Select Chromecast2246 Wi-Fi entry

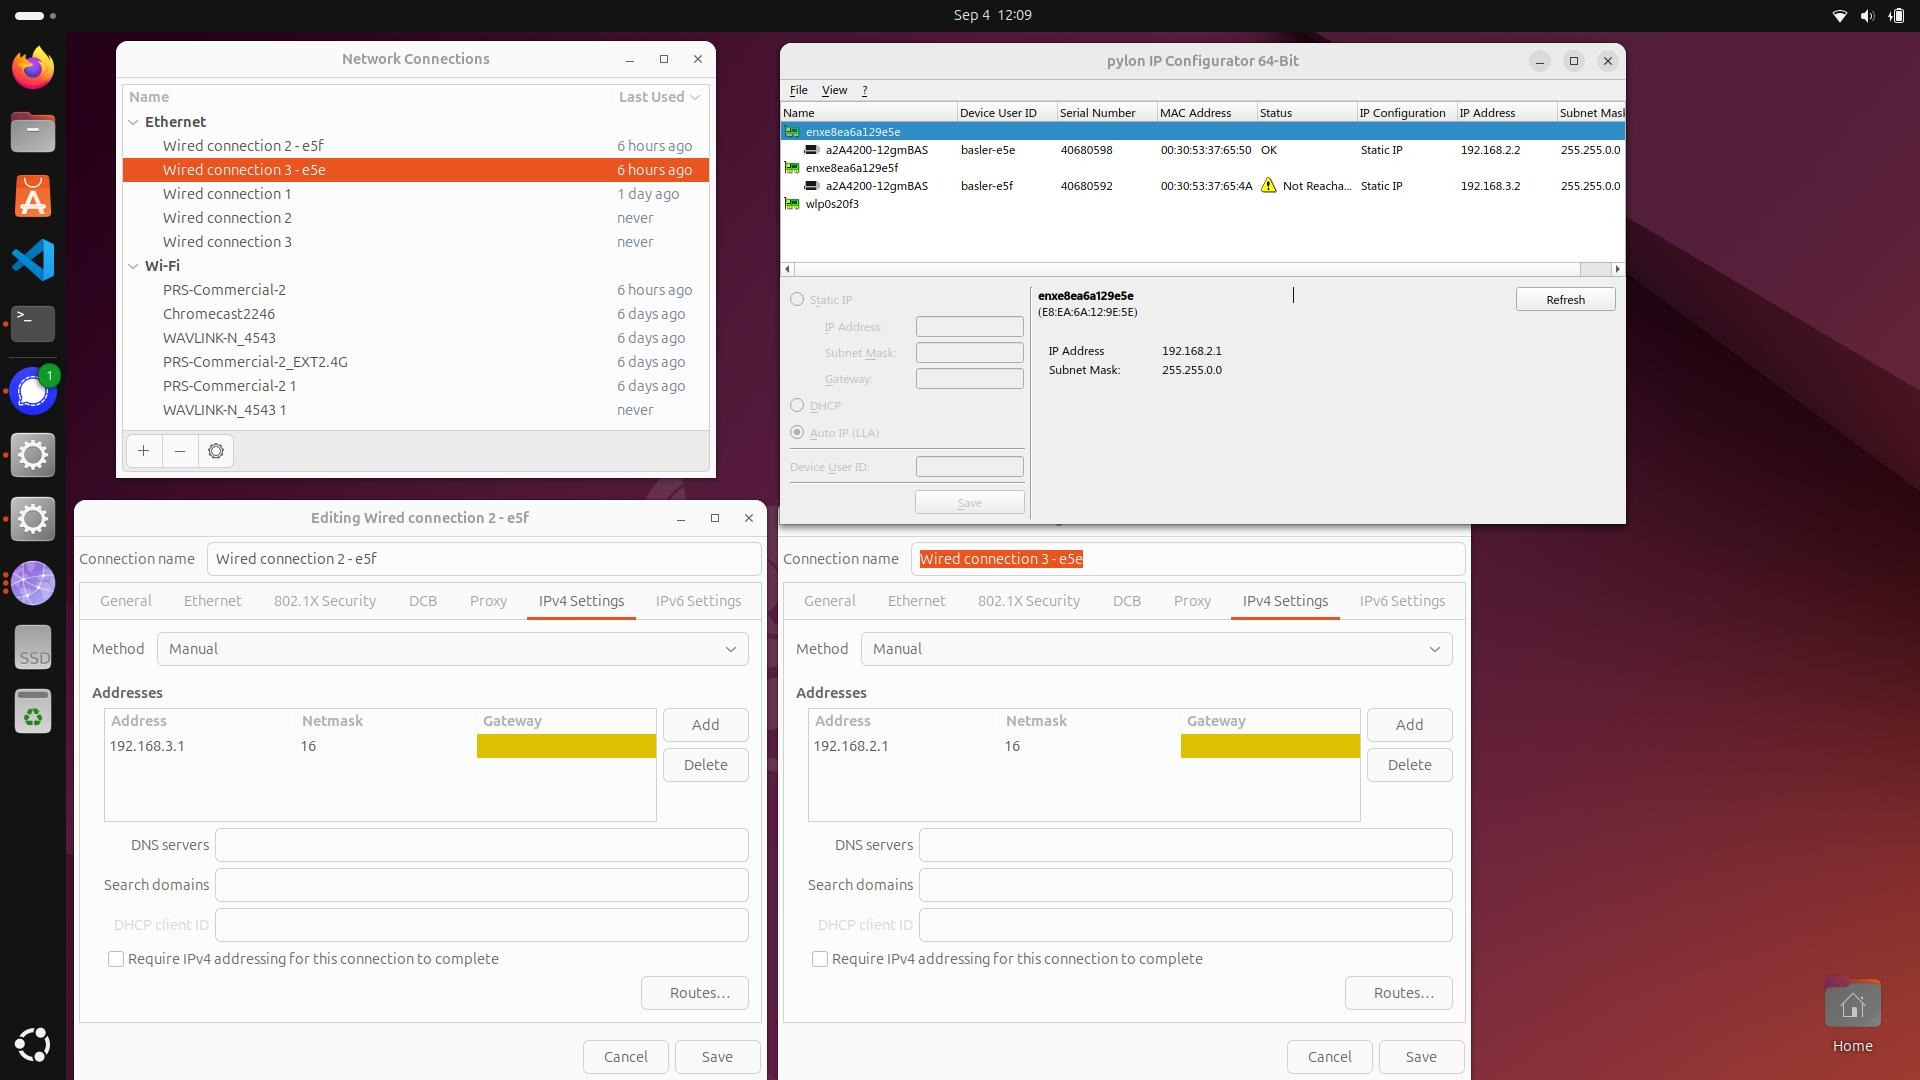(416, 314)
